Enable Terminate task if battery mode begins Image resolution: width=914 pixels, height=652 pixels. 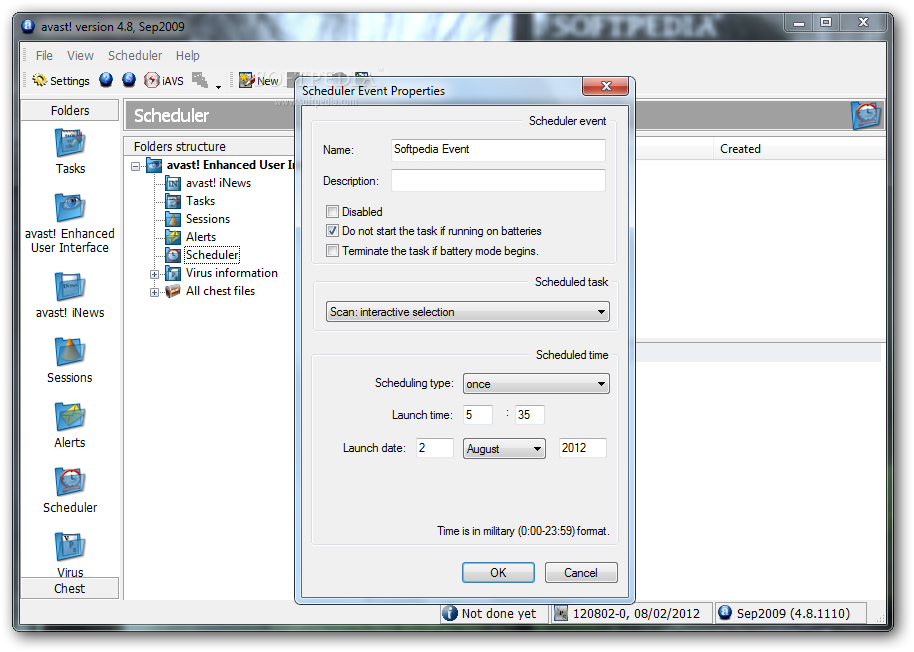[332, 251]
